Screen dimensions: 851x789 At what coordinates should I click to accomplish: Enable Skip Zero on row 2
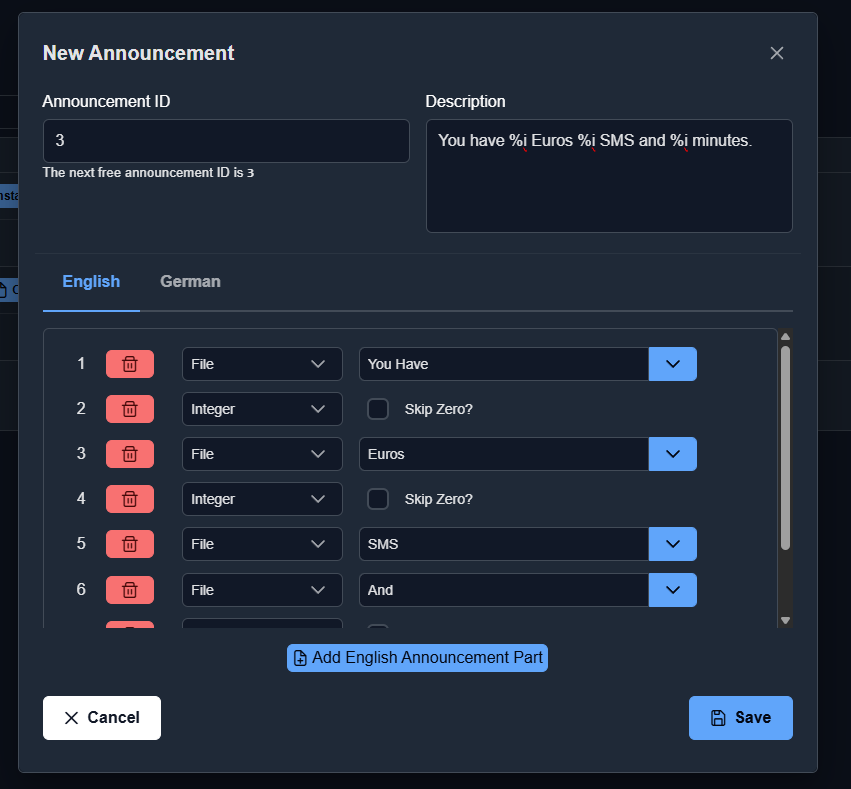[378, 409]
